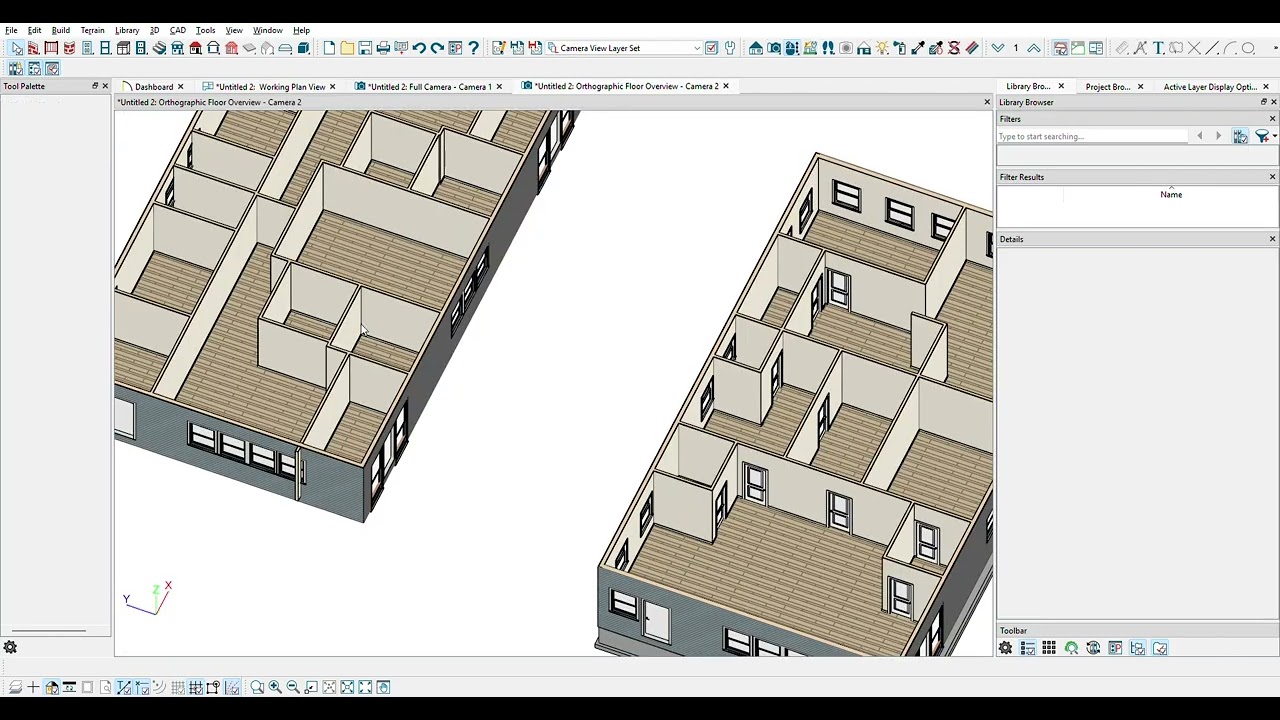Image resolution: width=1280 pixels, height=720 pixels.
Task: Open the wrench tools icon
Action: 730,48
